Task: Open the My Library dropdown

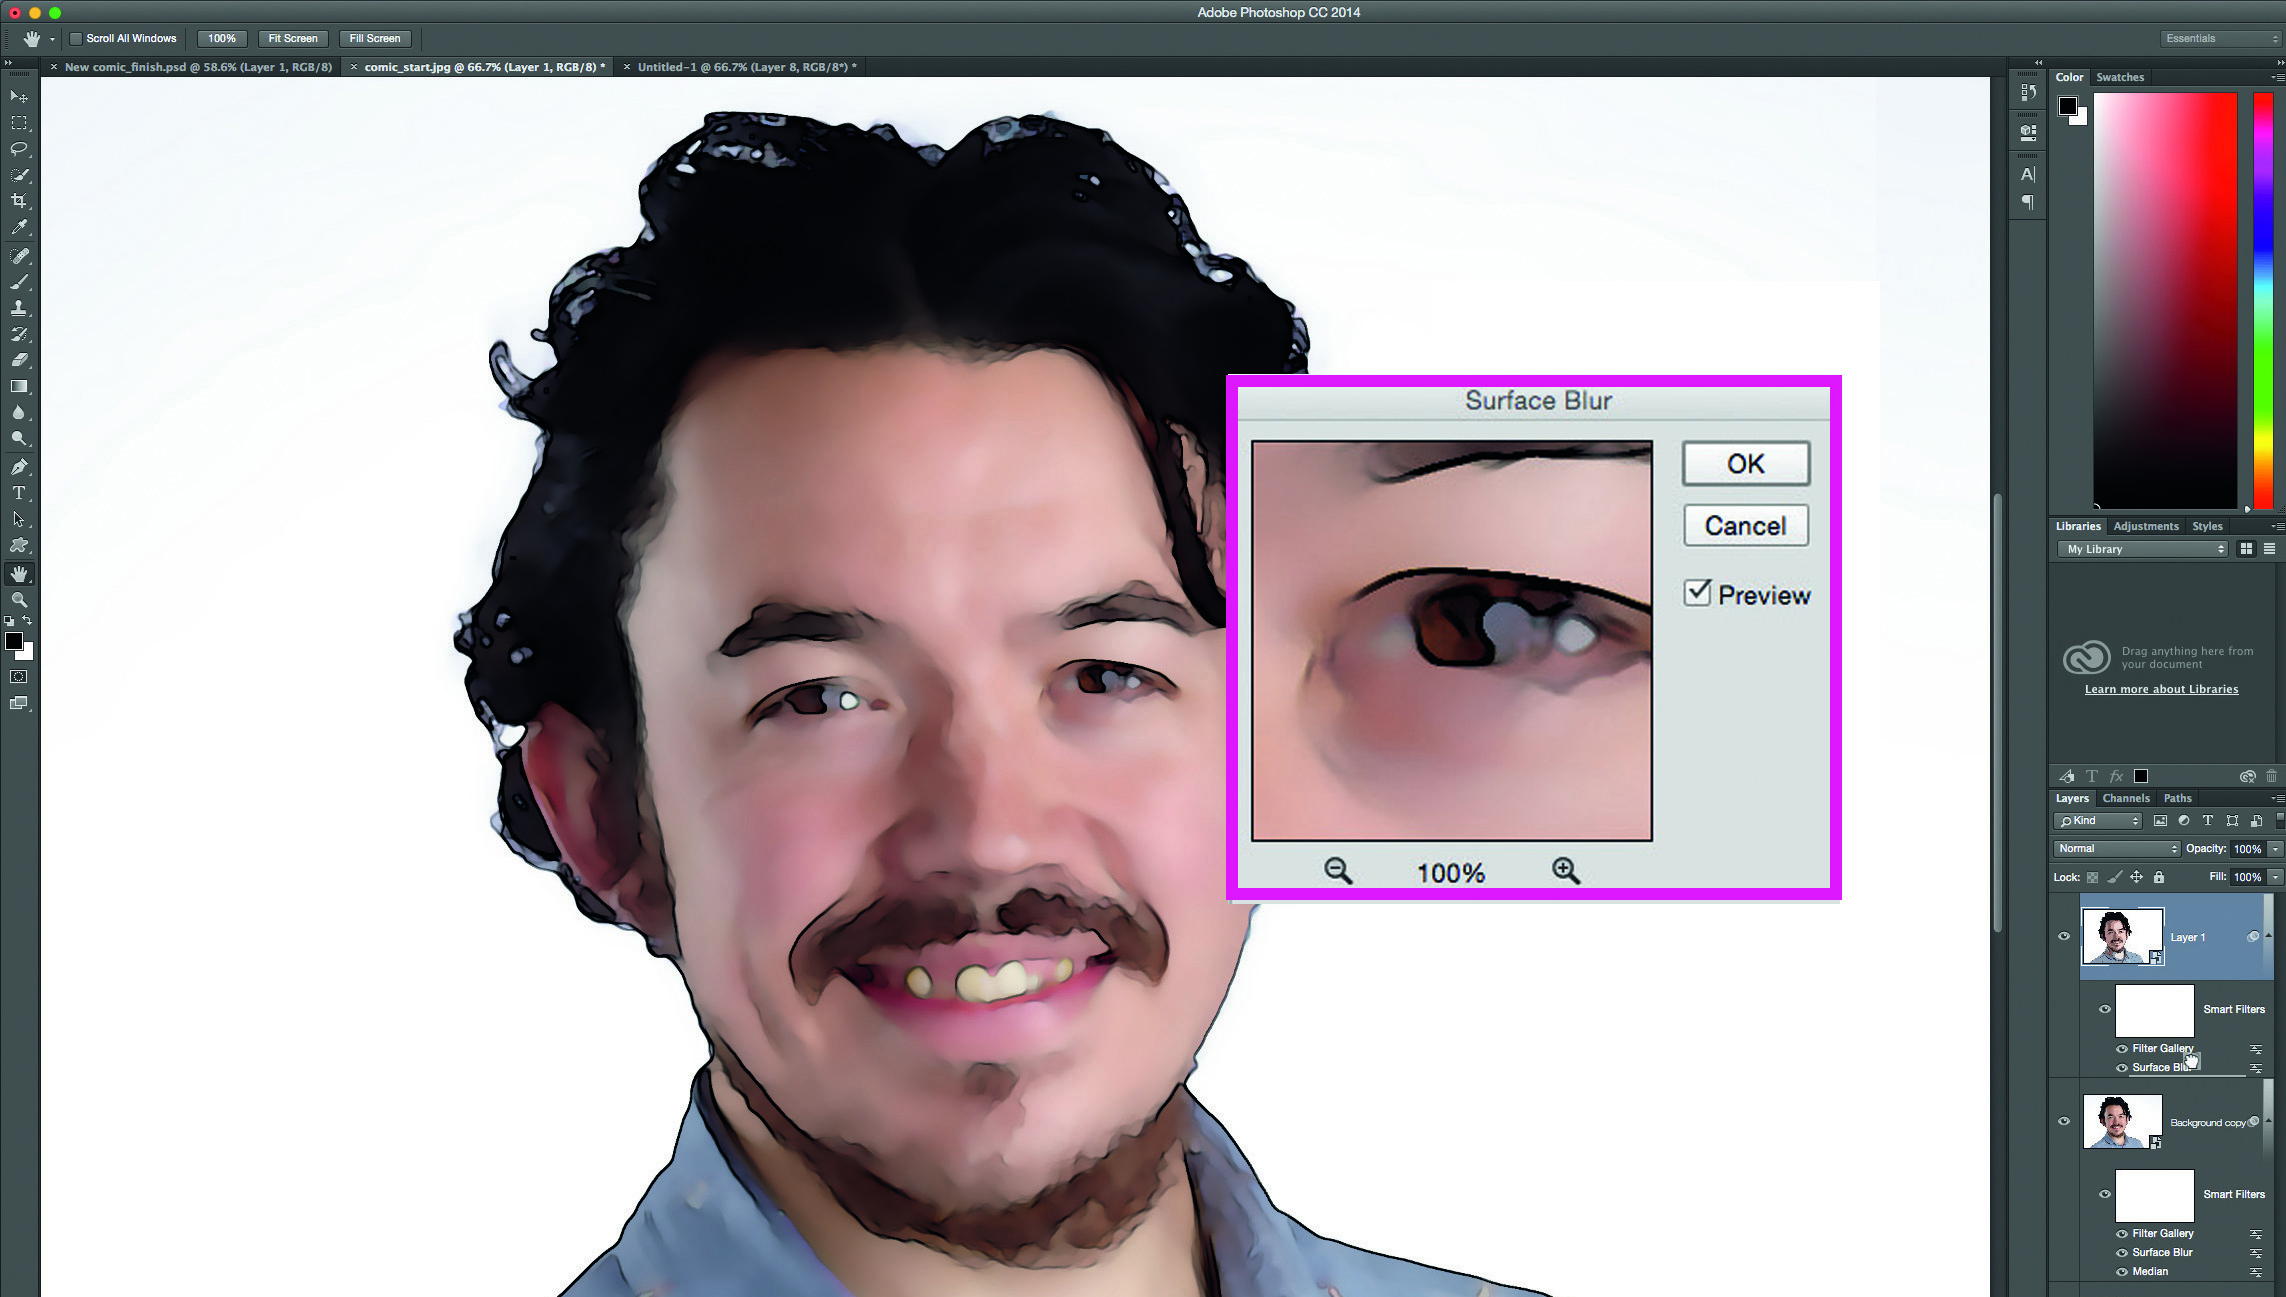Action: coord(2142,549)
